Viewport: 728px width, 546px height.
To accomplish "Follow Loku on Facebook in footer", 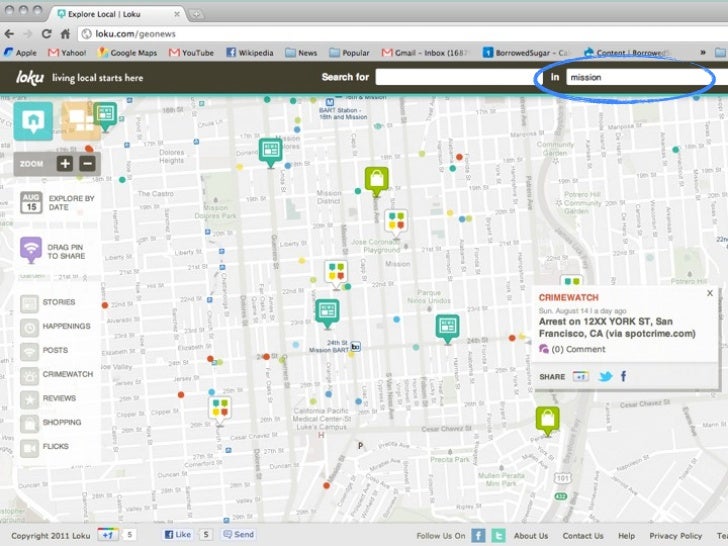I will click(479, 536).
